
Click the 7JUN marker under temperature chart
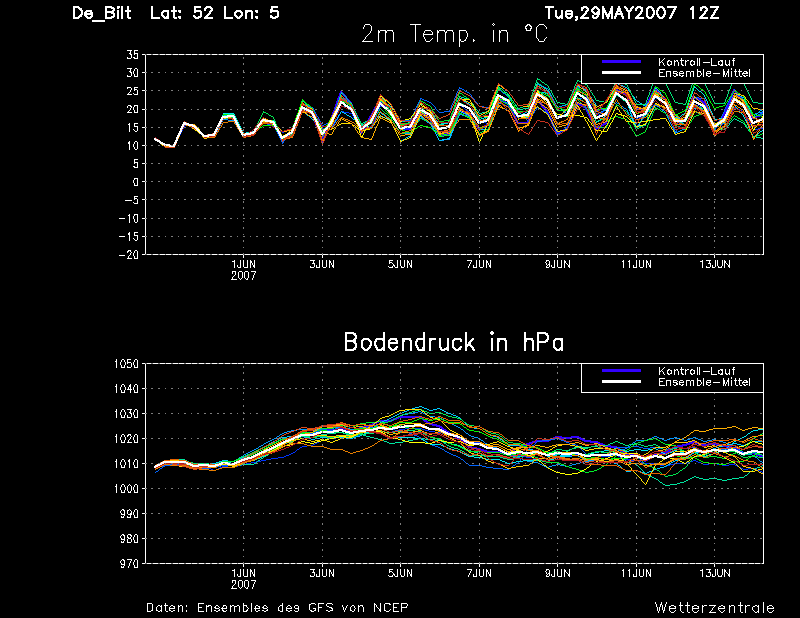tap(479, 264)
